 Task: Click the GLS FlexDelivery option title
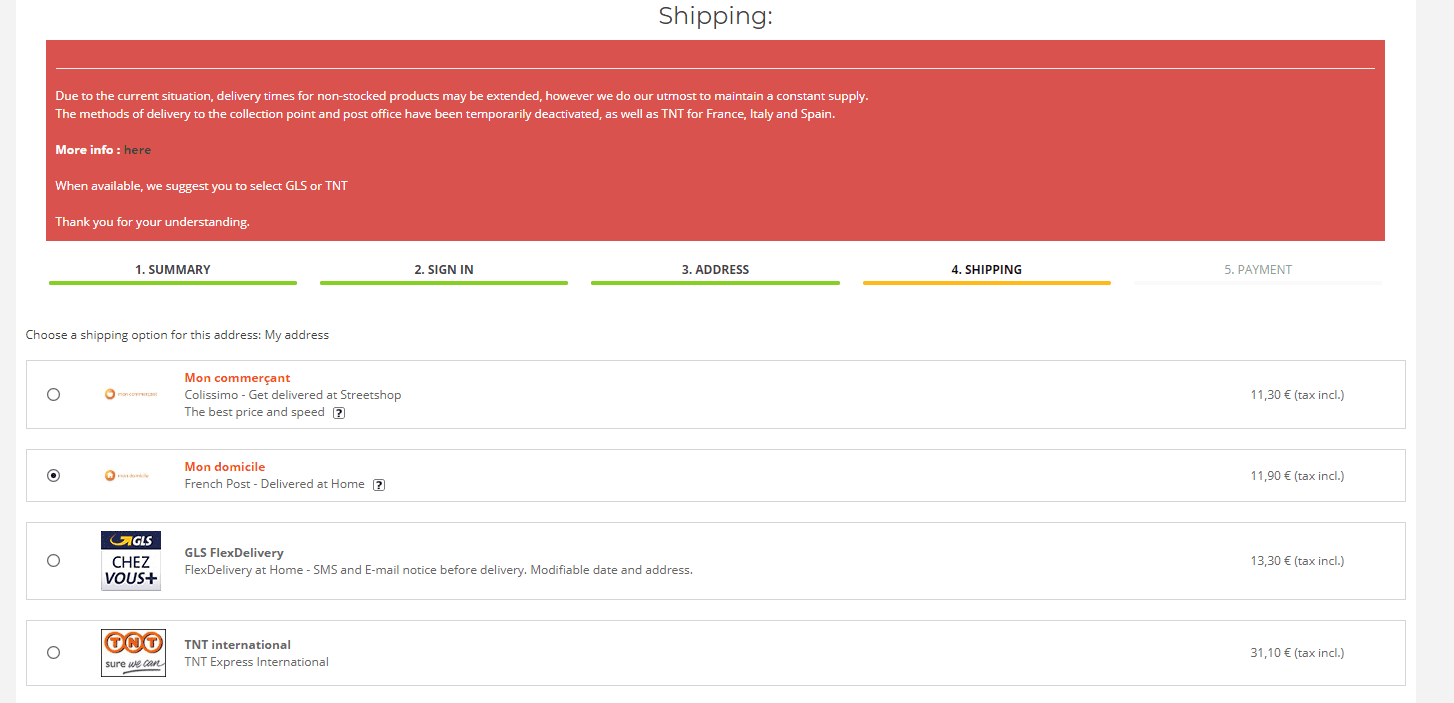click(x=234, y=553)
